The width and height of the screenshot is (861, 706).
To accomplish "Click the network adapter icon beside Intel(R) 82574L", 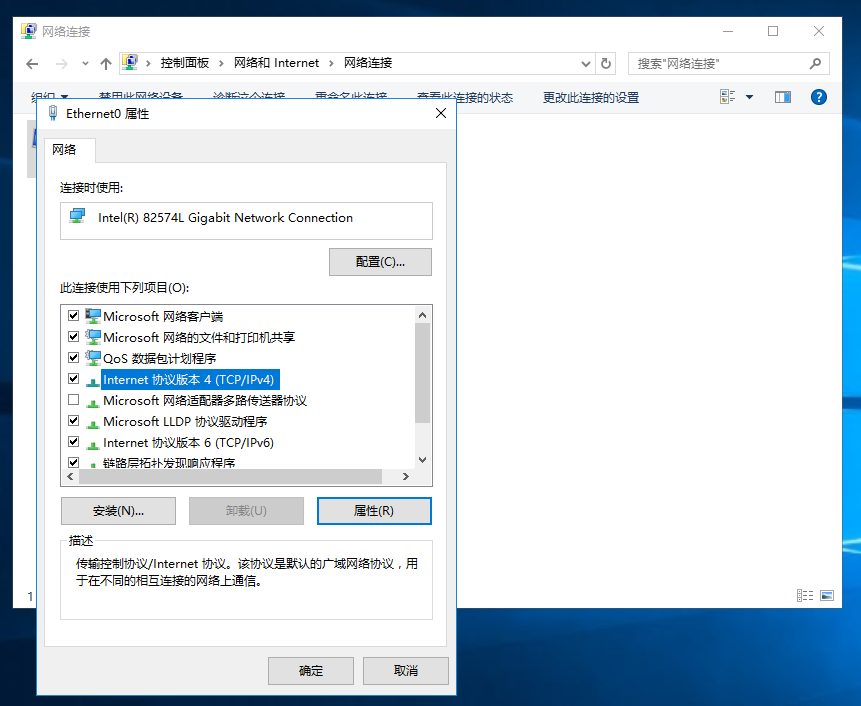I will (x=77, y=216).
